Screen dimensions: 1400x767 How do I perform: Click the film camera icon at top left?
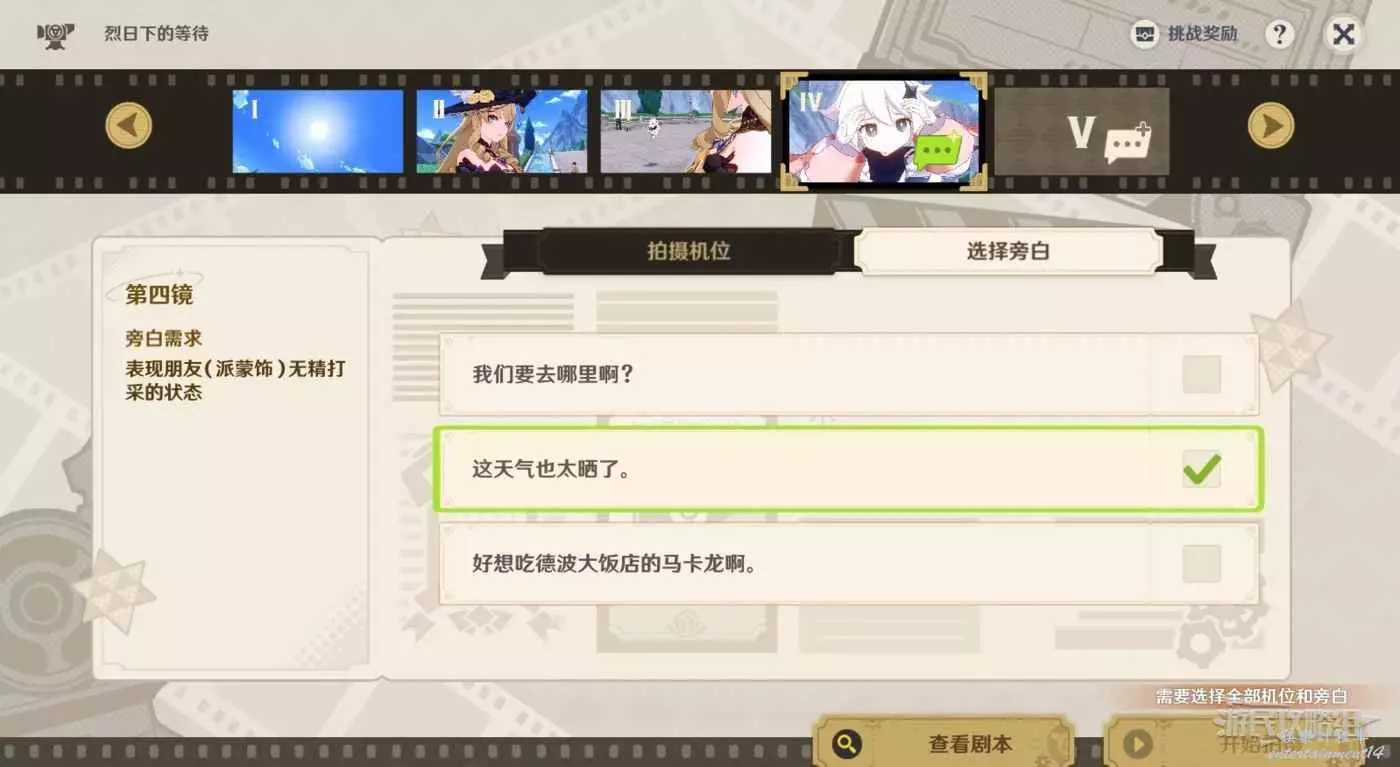(55, 35)
